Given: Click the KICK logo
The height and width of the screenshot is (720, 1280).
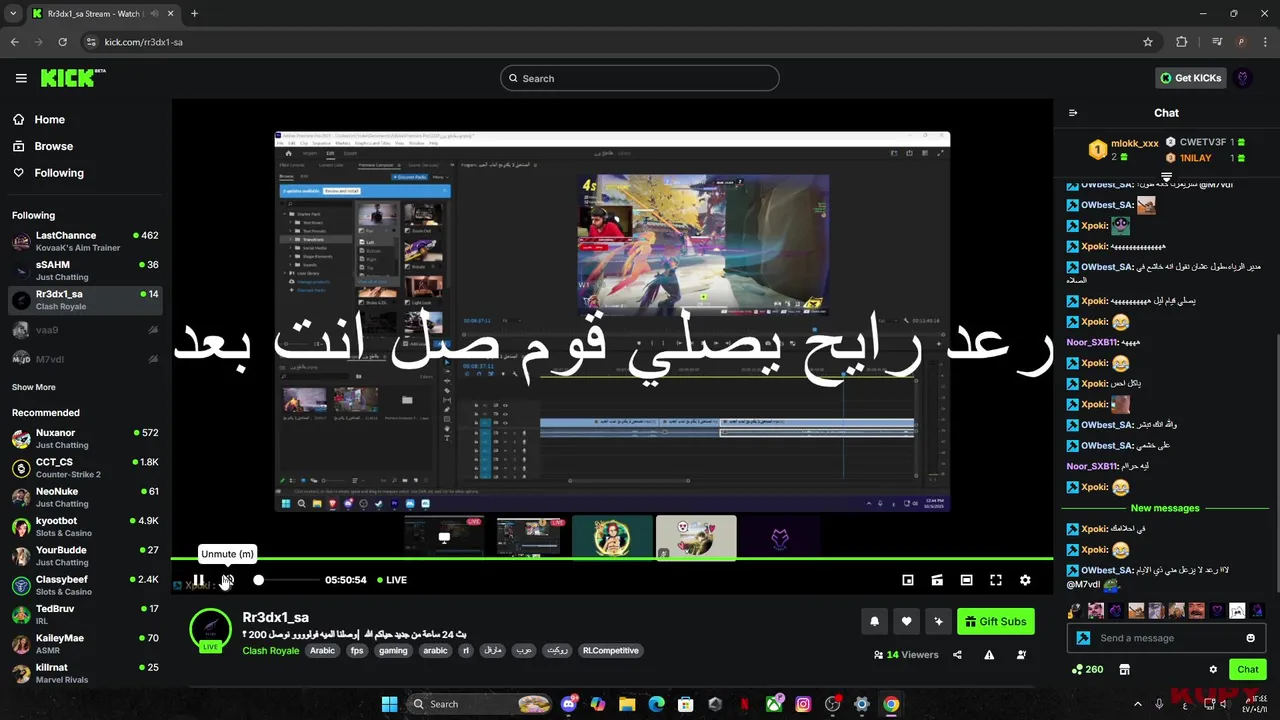Looking at the screenshot, I should (73, 78).
